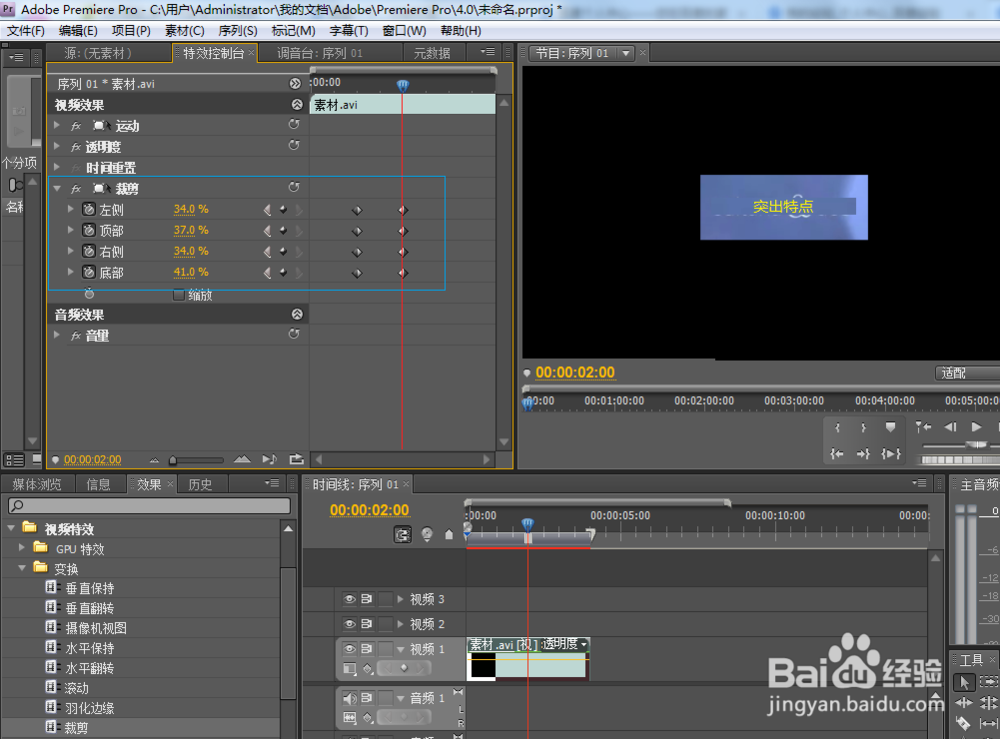The height and width of the screenshot is (739, 1000).
Task: Toggle 视频 3 track visibility eye
Action: pyautogui.click(x=349, y=599)
